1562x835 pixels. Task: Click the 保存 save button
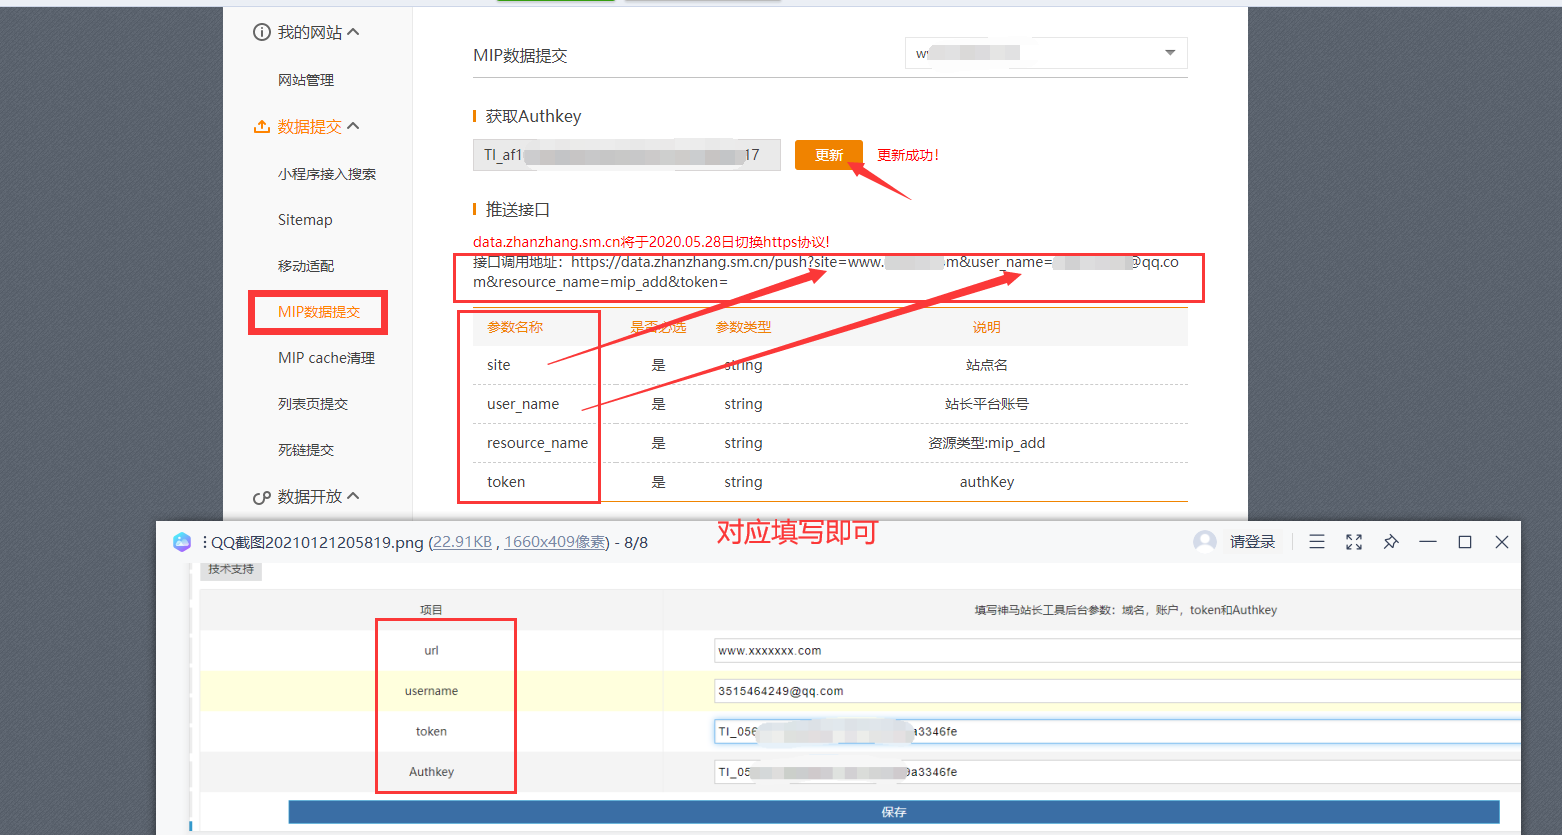point(893,812)
